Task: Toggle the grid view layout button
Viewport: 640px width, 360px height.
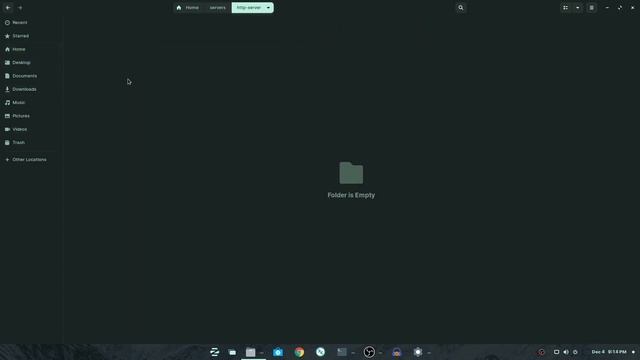Action: 565,8
